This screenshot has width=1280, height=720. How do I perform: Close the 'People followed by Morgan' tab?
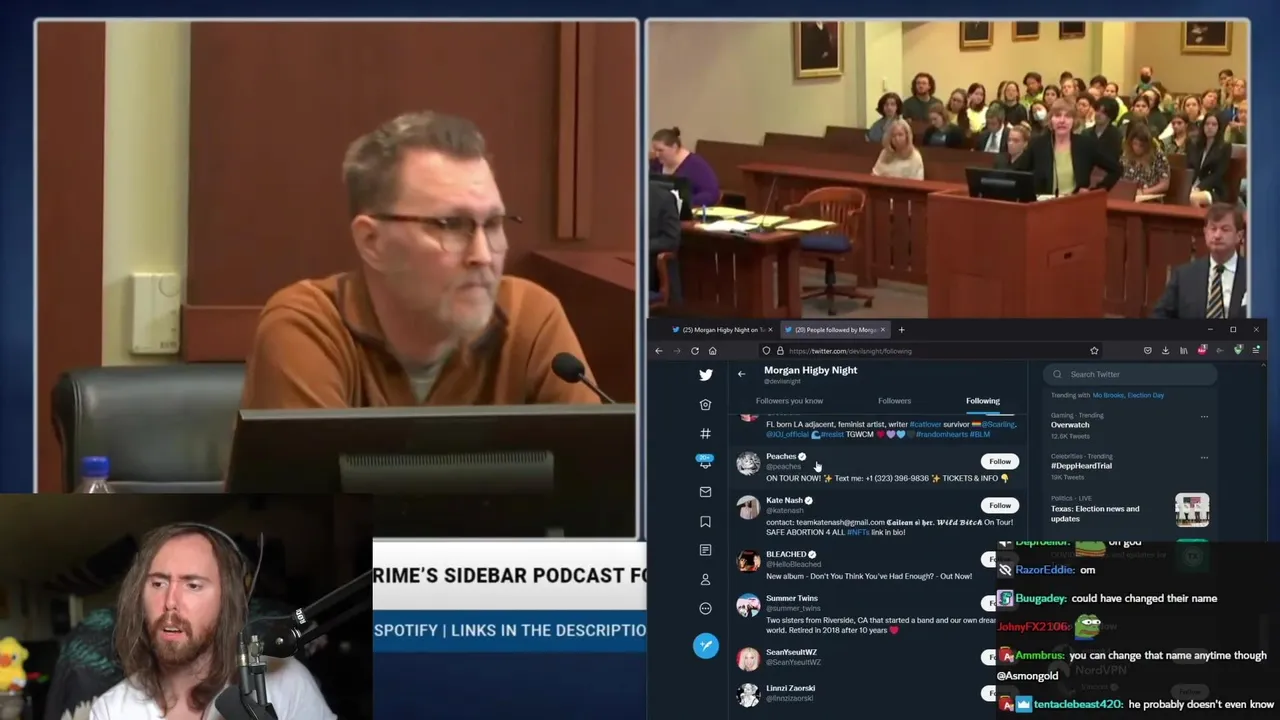click(882, 330)
